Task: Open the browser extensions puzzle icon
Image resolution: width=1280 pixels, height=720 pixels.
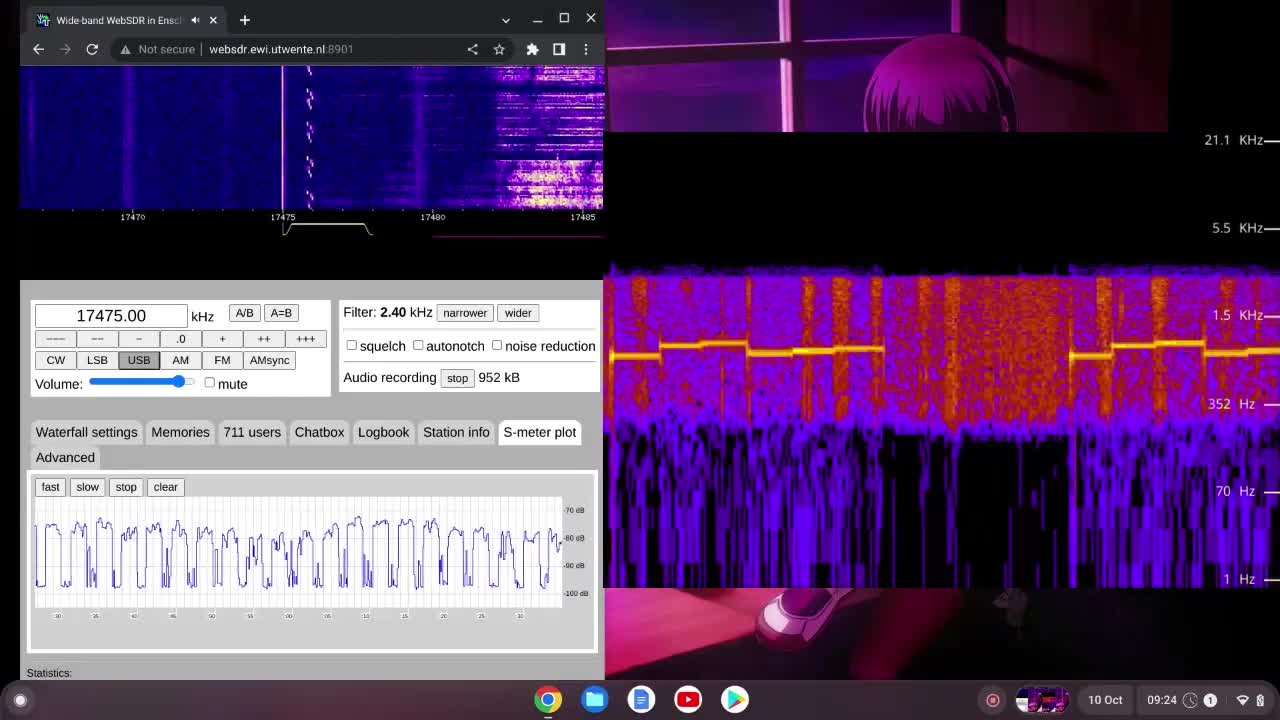Action: pos(532,49)
